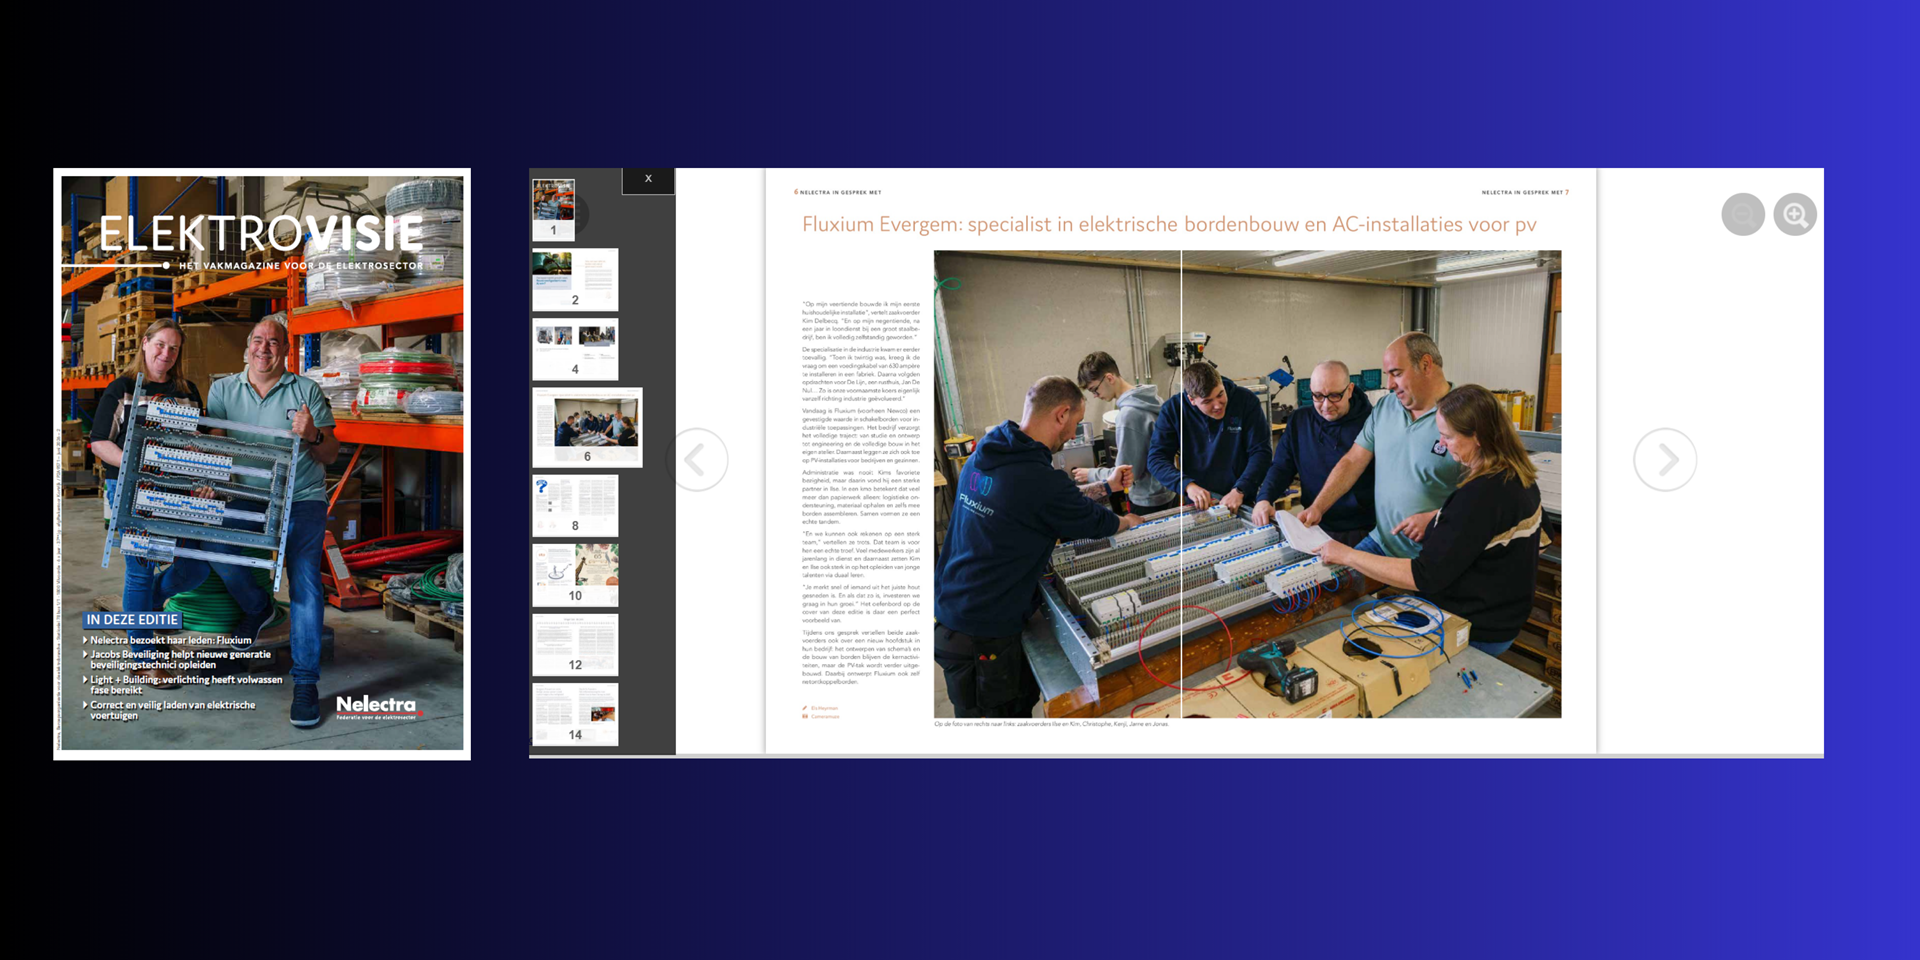
Task: Click 'Nelectra bezoekt haar leden: Fluxium' cover line
Action: tap(170, 640)
